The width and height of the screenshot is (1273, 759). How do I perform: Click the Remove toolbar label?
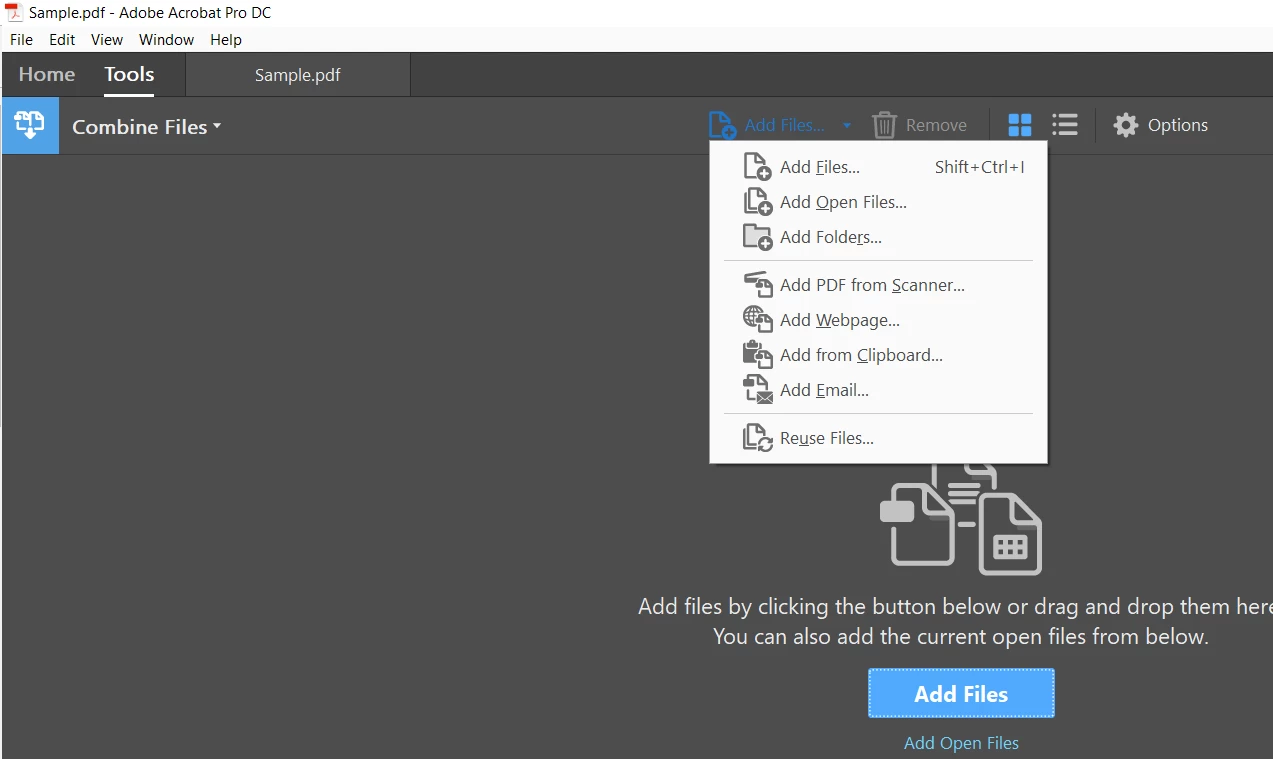pyautogui.click(x=936, y=125)
